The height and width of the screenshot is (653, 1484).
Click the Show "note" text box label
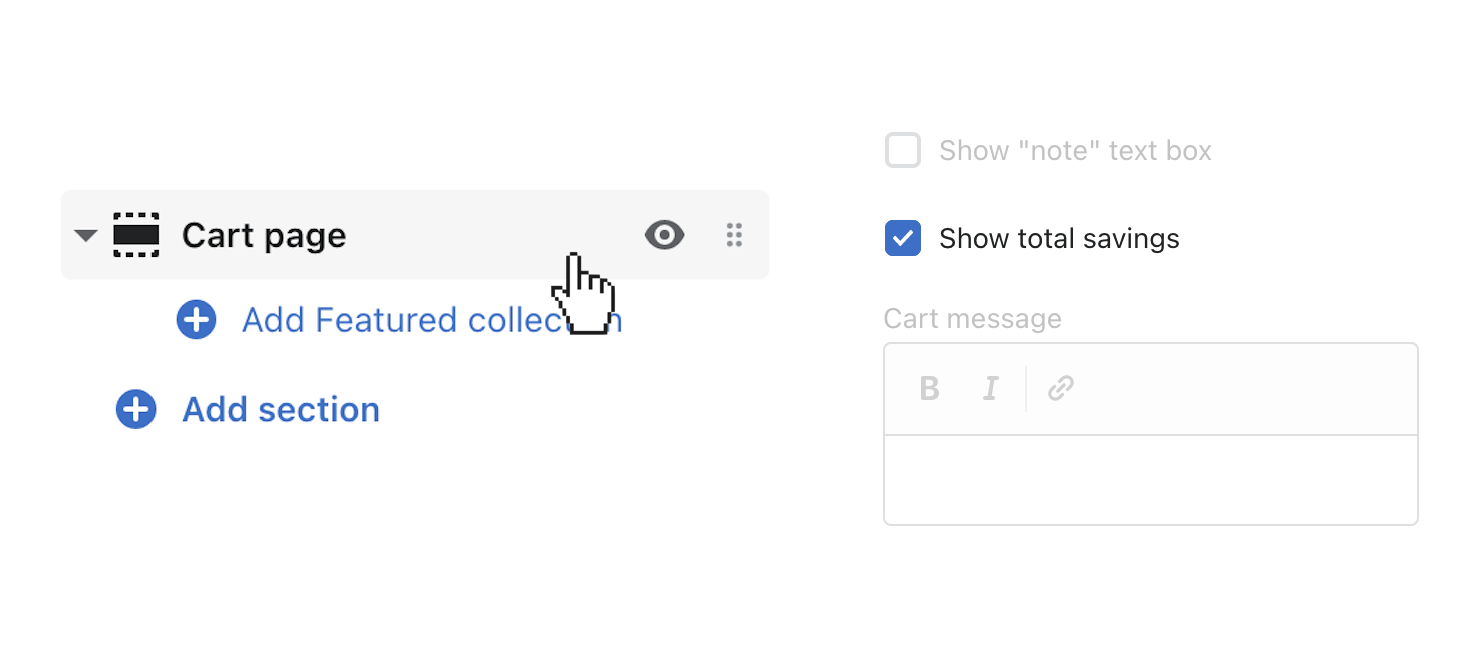1075,151
